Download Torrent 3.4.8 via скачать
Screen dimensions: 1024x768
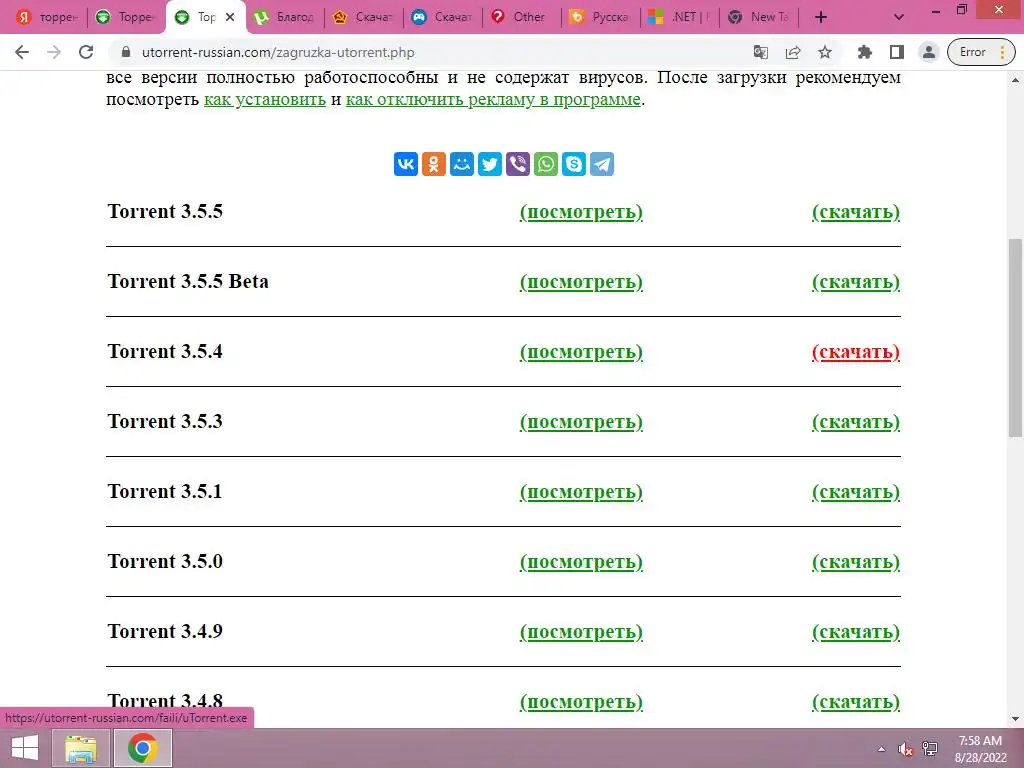[856, 701]
